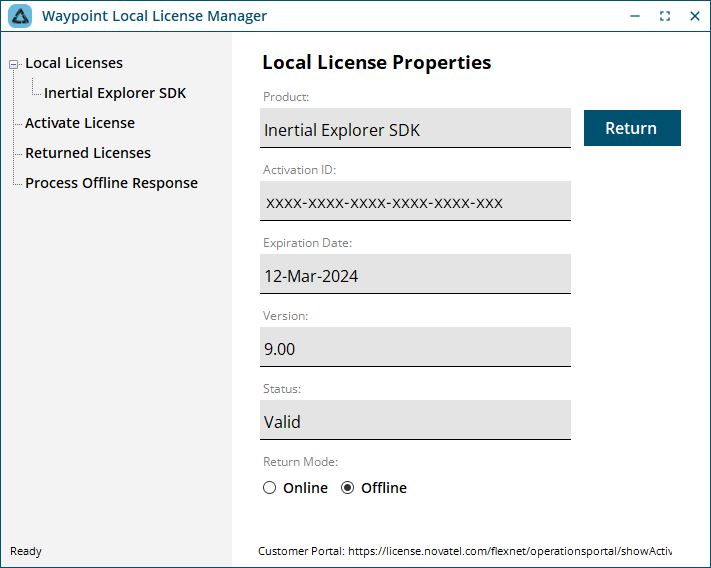Select Local Licenses in the tree
This screenshot has width=711, height=568.
coord(74,63)
